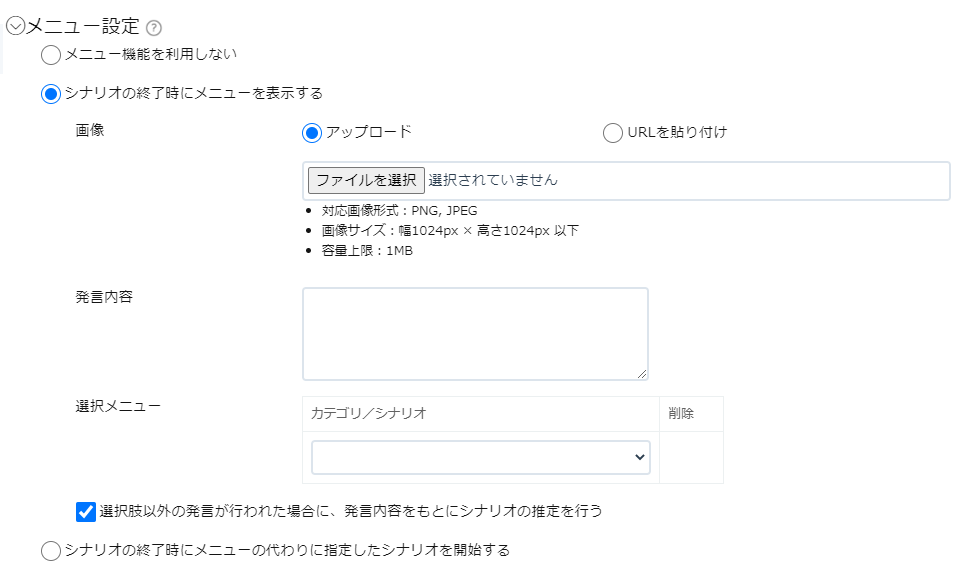
Task: Open the help icon beside メニュー設定
Action: point(154,28)
